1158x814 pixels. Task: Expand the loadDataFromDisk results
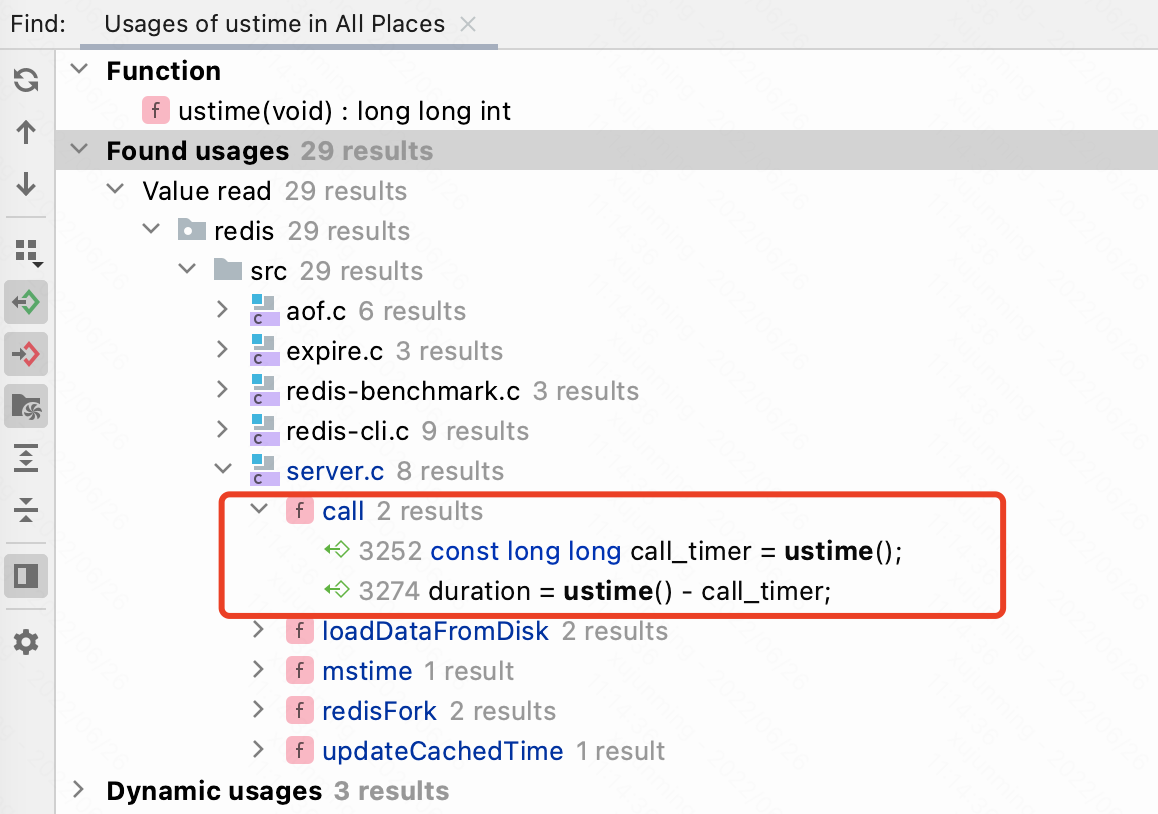(x=258, y=629)
